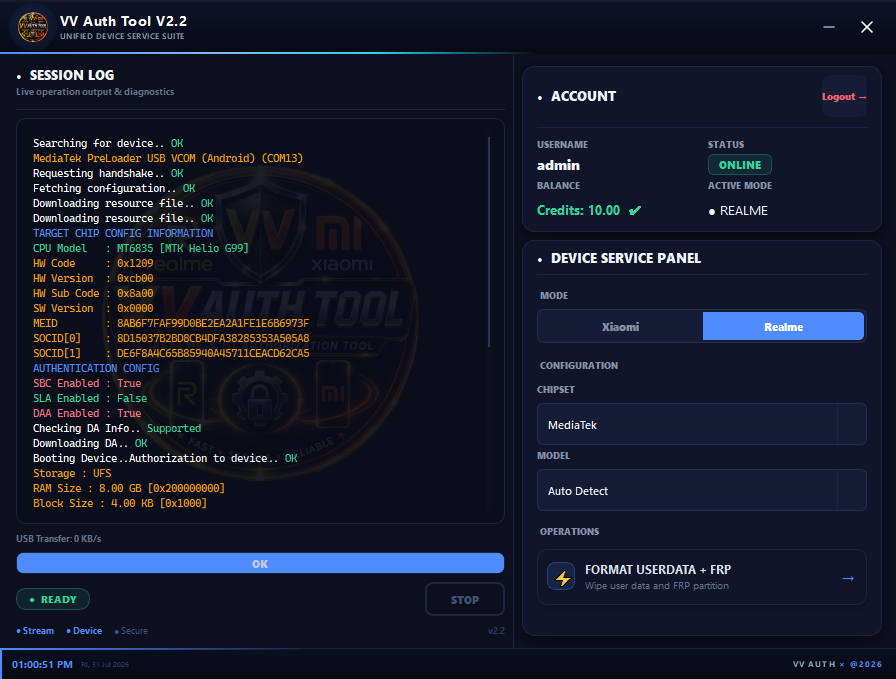The width and height of the screenshot is (896, 679).
Task: Click the Storage : UFS line
Action: pos(72,473)
